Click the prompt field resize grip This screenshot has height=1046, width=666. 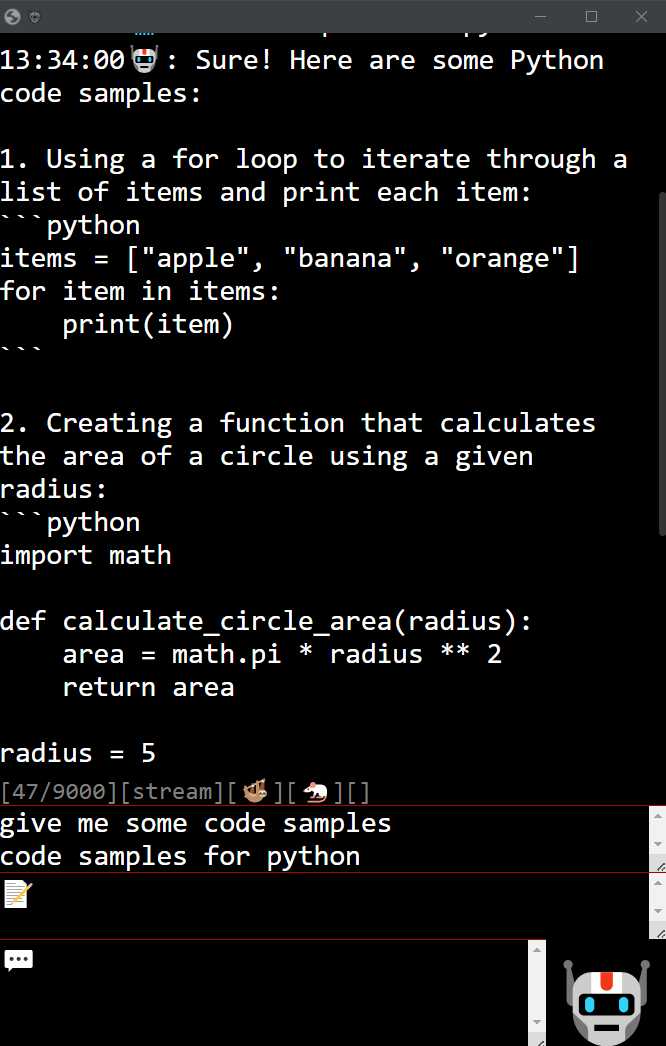[x=659, y=865]
